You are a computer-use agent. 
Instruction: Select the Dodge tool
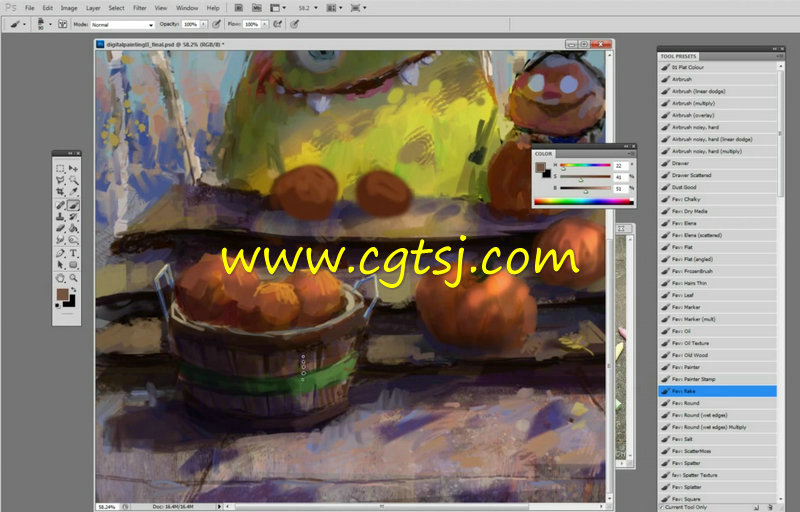click(73, 240)
